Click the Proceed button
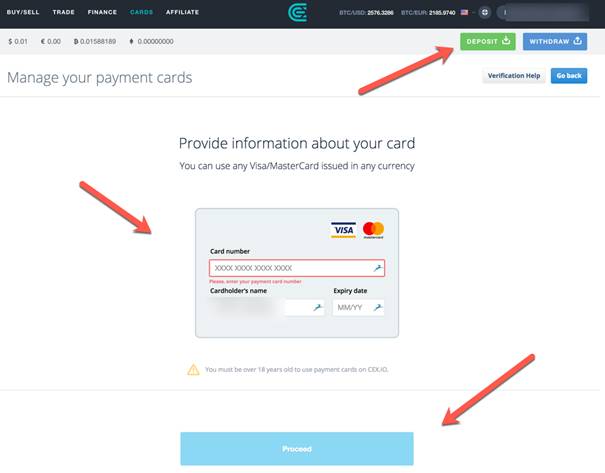The image size is (605, 473). click(x=297, y=449)
